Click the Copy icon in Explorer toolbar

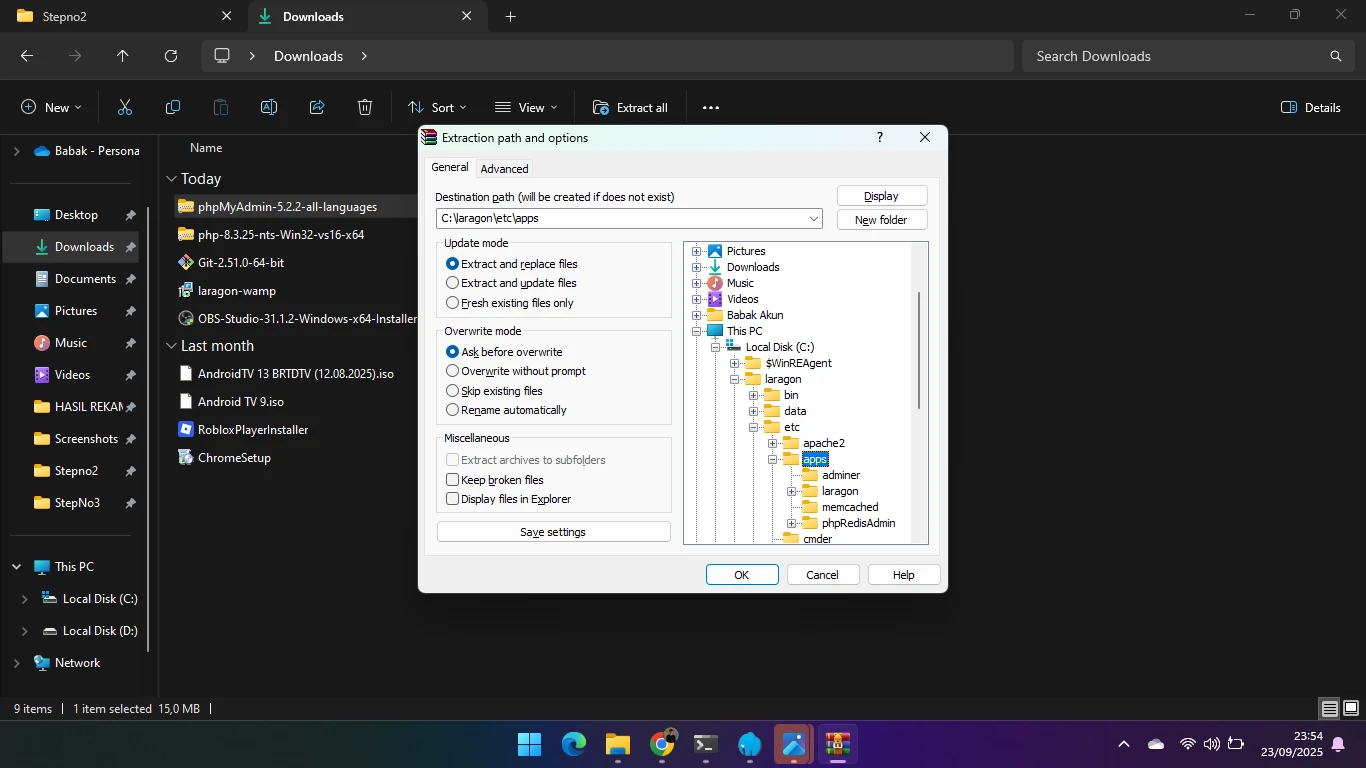point(173,107)
